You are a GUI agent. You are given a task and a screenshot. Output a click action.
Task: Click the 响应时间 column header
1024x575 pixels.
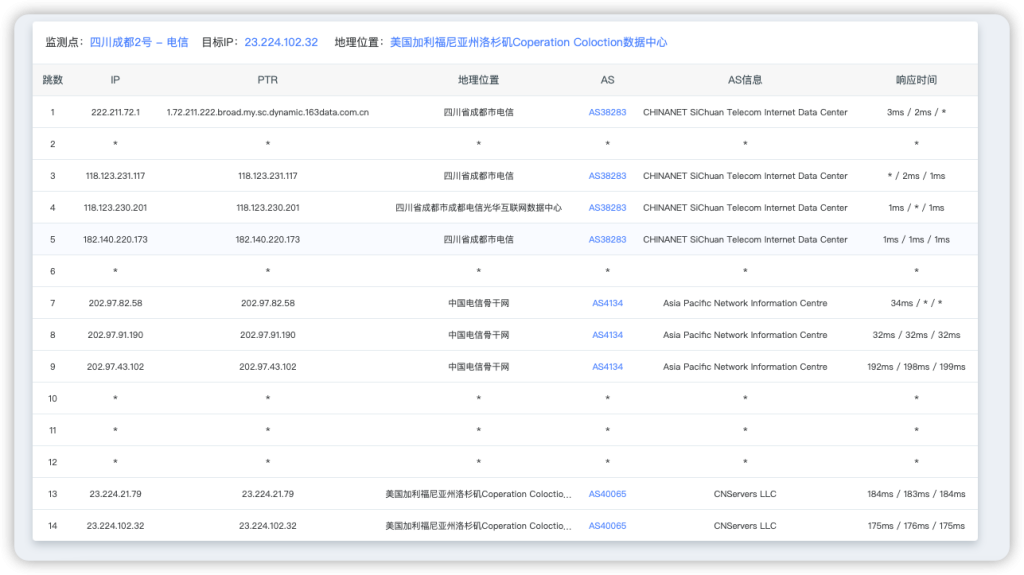916,80
